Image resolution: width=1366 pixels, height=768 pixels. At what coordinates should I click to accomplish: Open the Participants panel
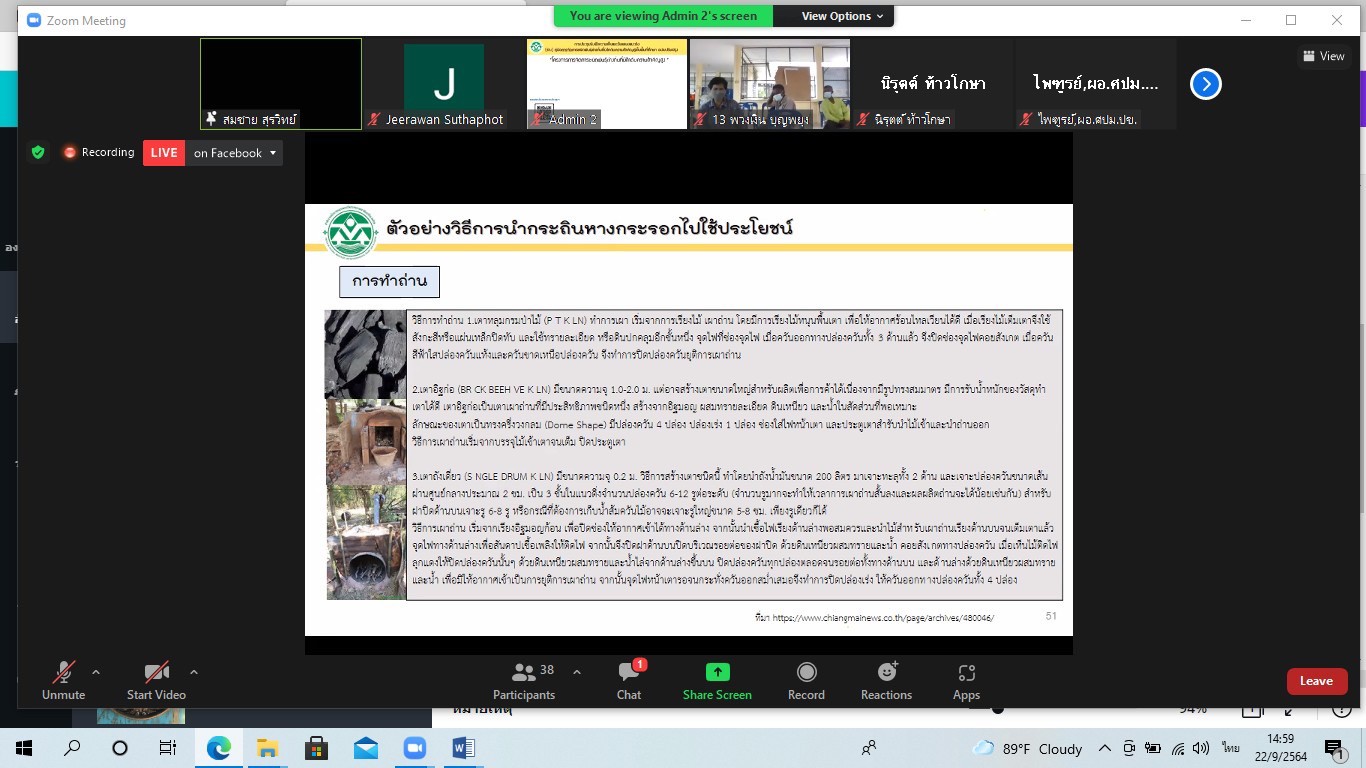(x=524, y=680)
